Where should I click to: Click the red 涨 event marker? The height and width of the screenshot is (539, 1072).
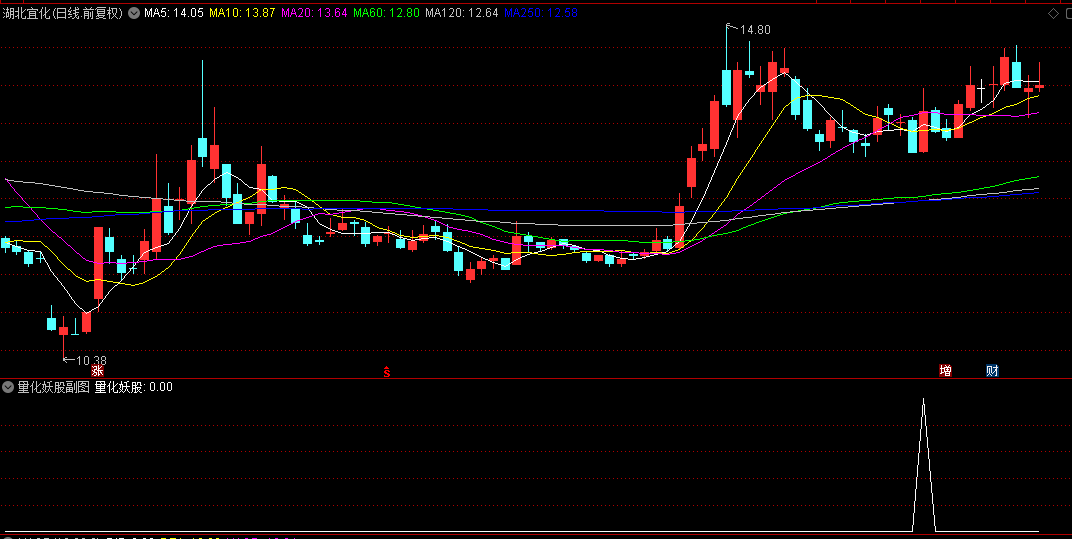(97, 371)
